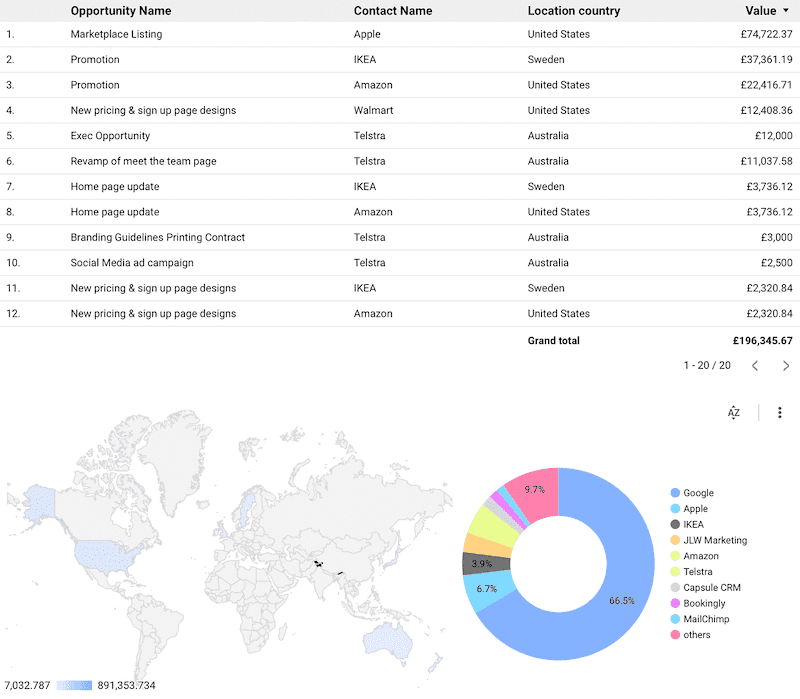Click the Apple contact cell

point(367,34)
